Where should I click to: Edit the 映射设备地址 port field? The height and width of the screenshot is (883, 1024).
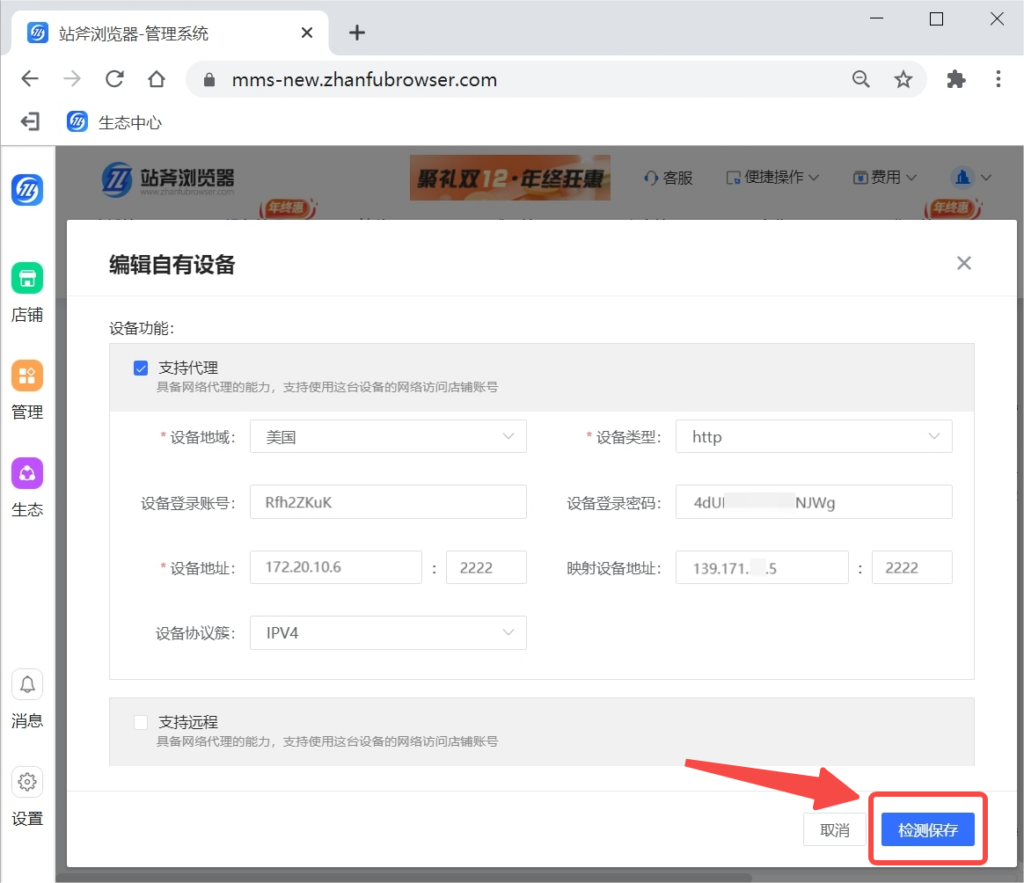pyautogui.click(x=912, y=567)
